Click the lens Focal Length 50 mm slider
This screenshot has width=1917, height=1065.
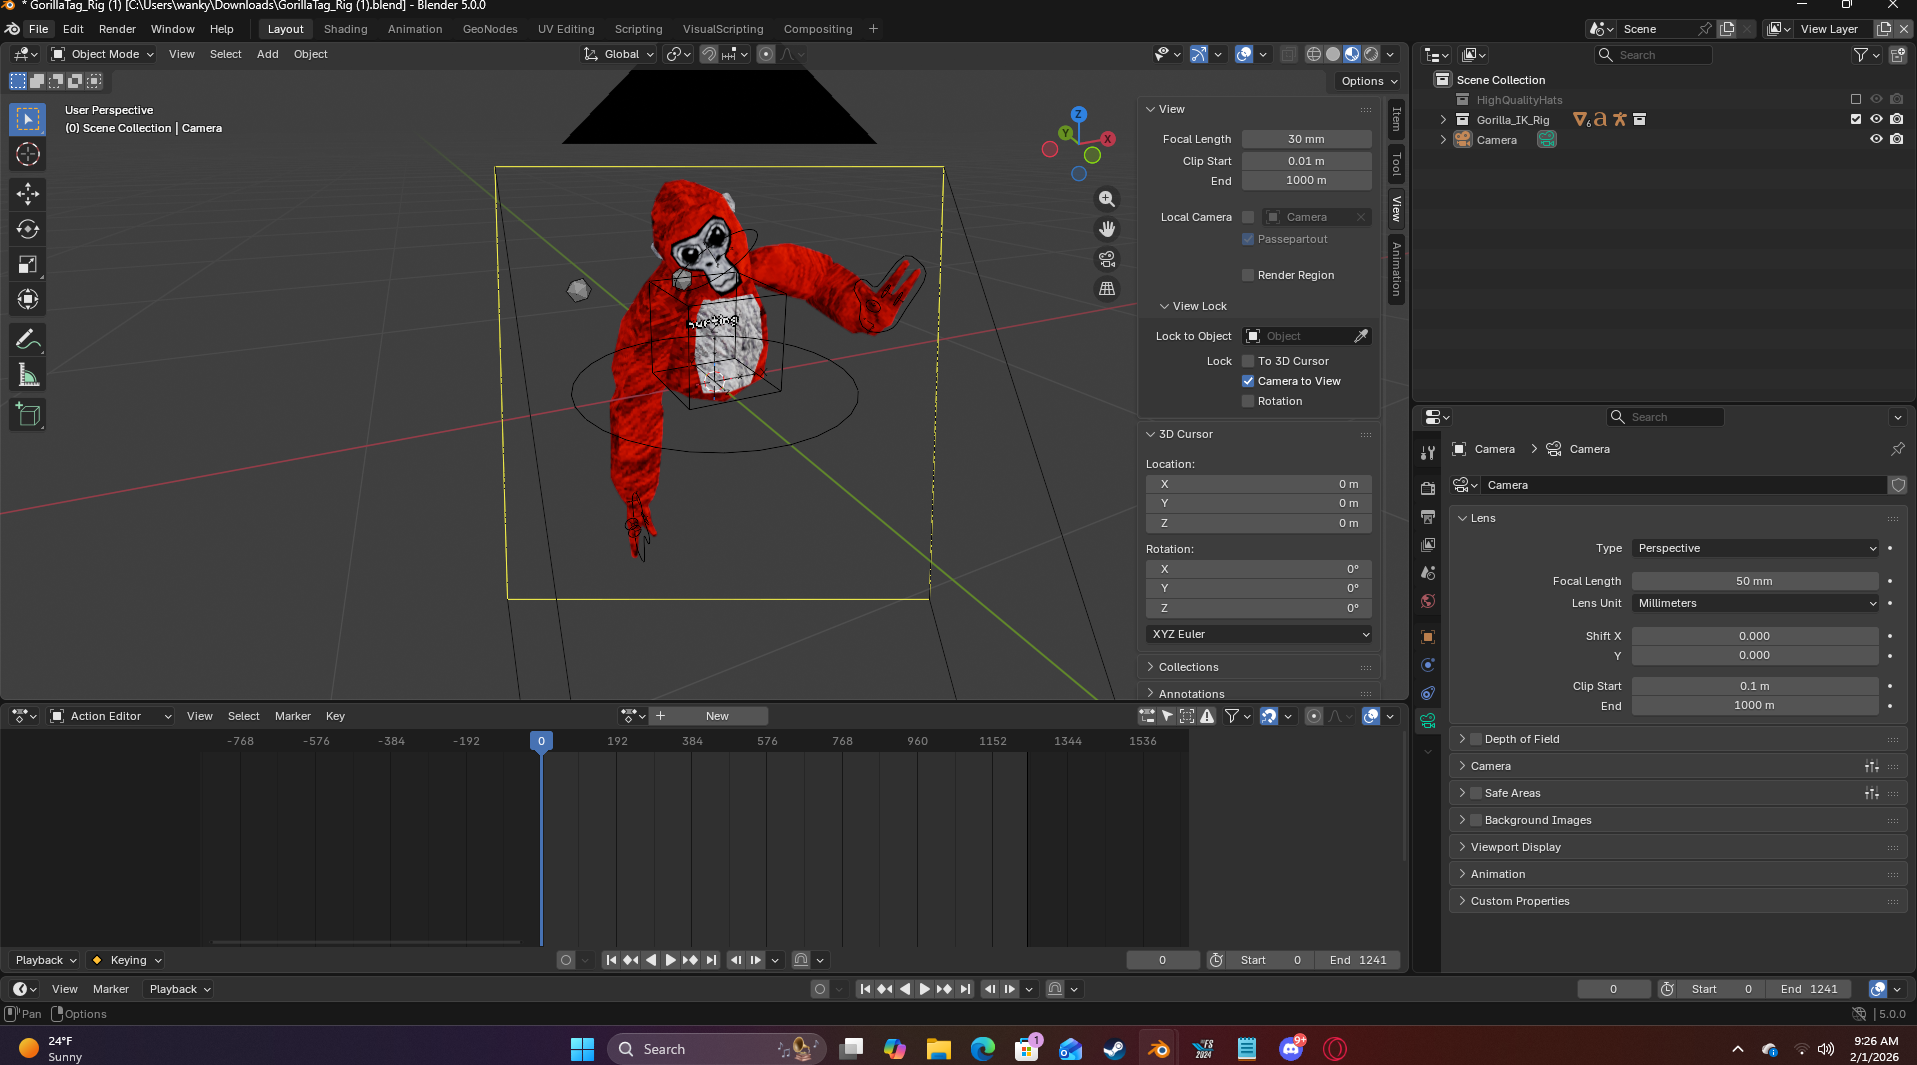[x=1754, y=581]
